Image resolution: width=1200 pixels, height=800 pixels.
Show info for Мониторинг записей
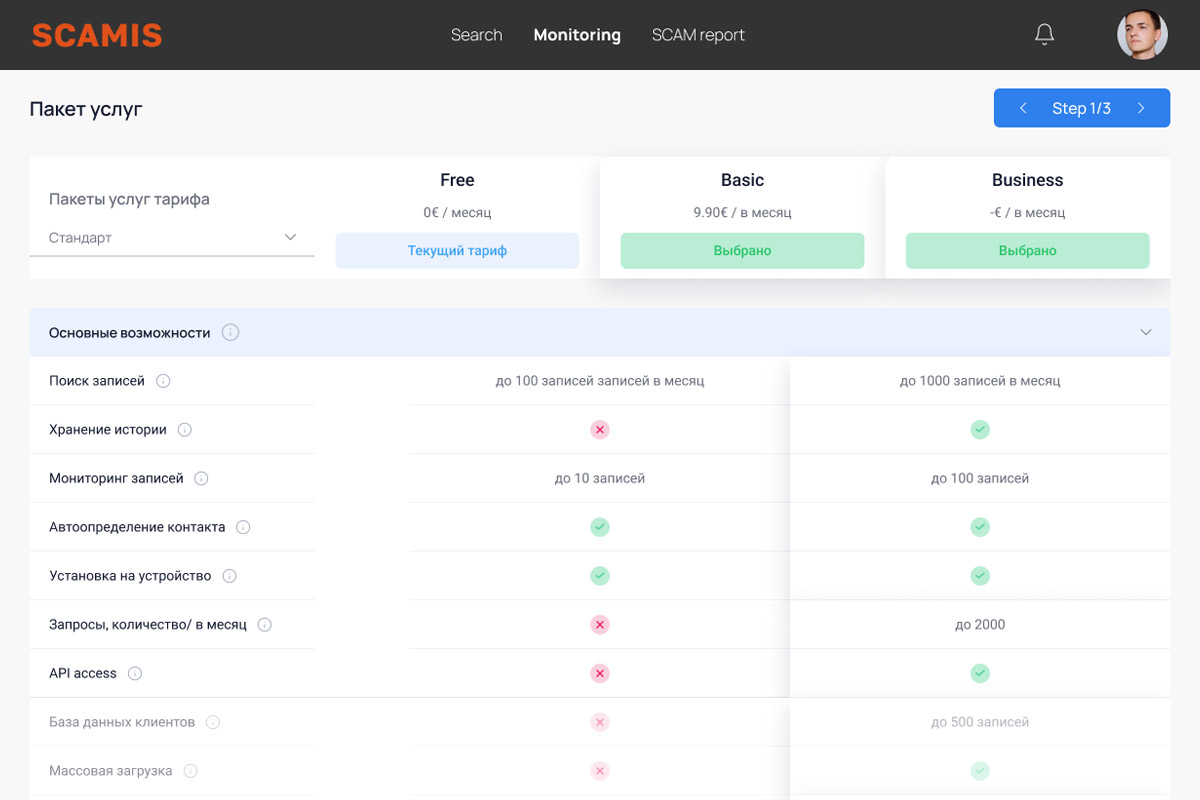(x=201, y=479)
